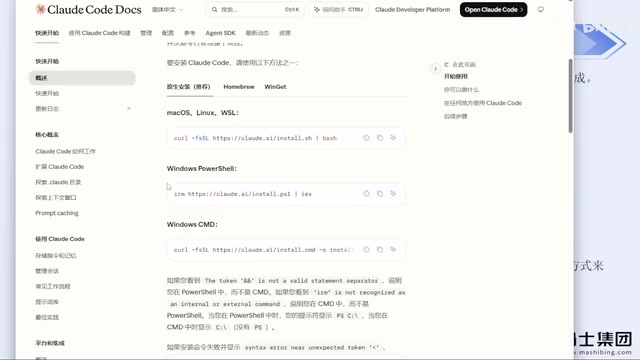Open the 资源 navigation tab
The width and height of the screenshot is (640, 360).
click(x=285, y=33)
